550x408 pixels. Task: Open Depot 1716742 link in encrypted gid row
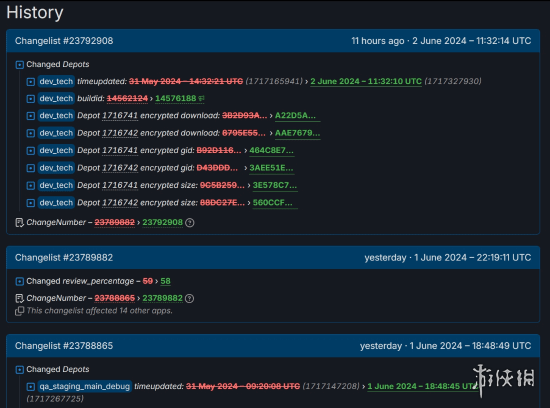coord(120,168)
